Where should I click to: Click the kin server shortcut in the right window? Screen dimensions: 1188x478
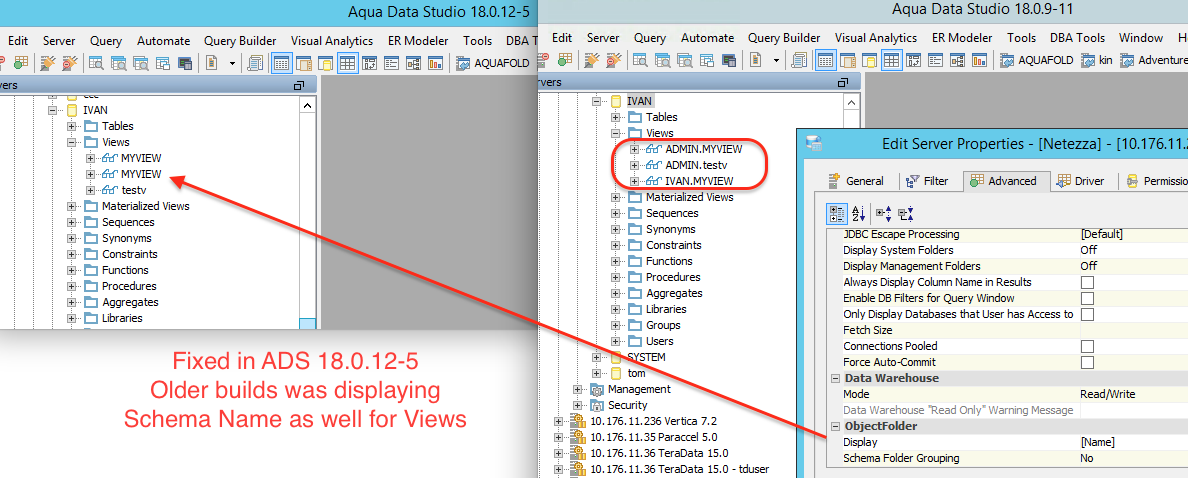tap(1097, 61)
